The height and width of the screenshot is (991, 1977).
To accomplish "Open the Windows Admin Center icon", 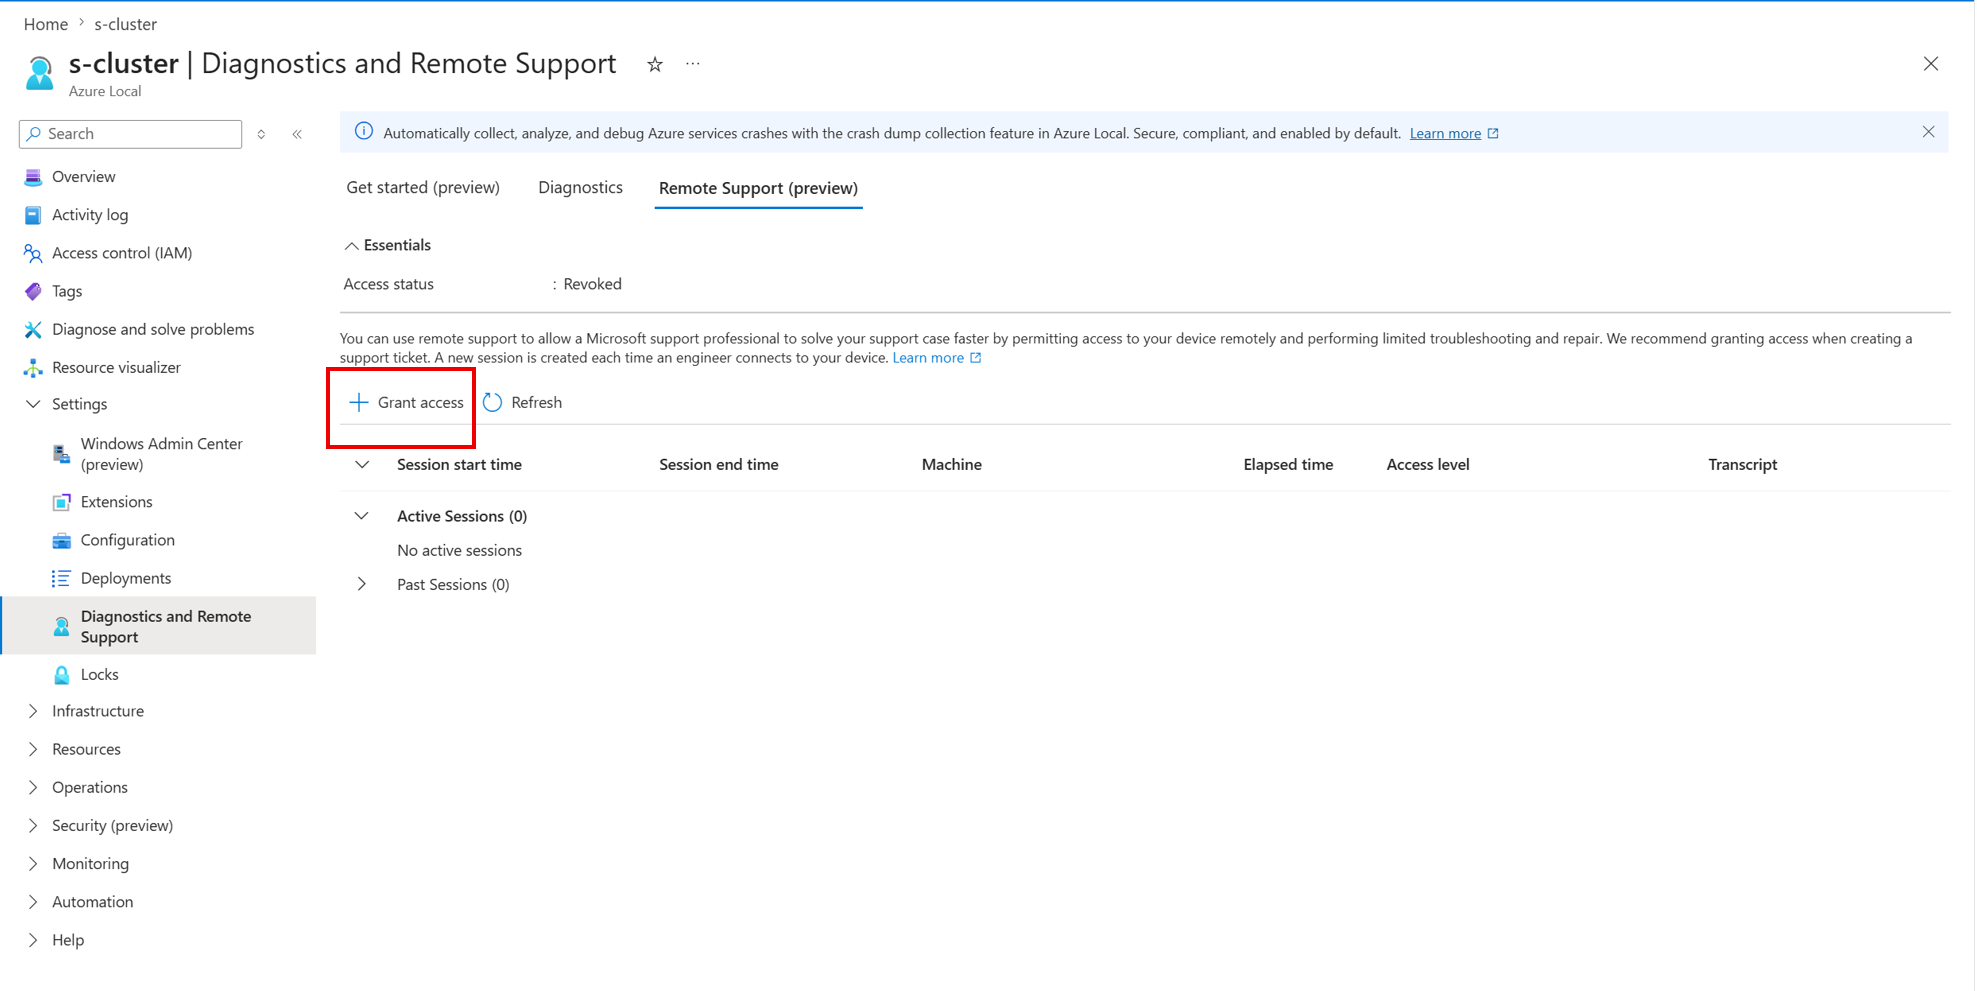I will pyautogui.click(x=61, y=454).
